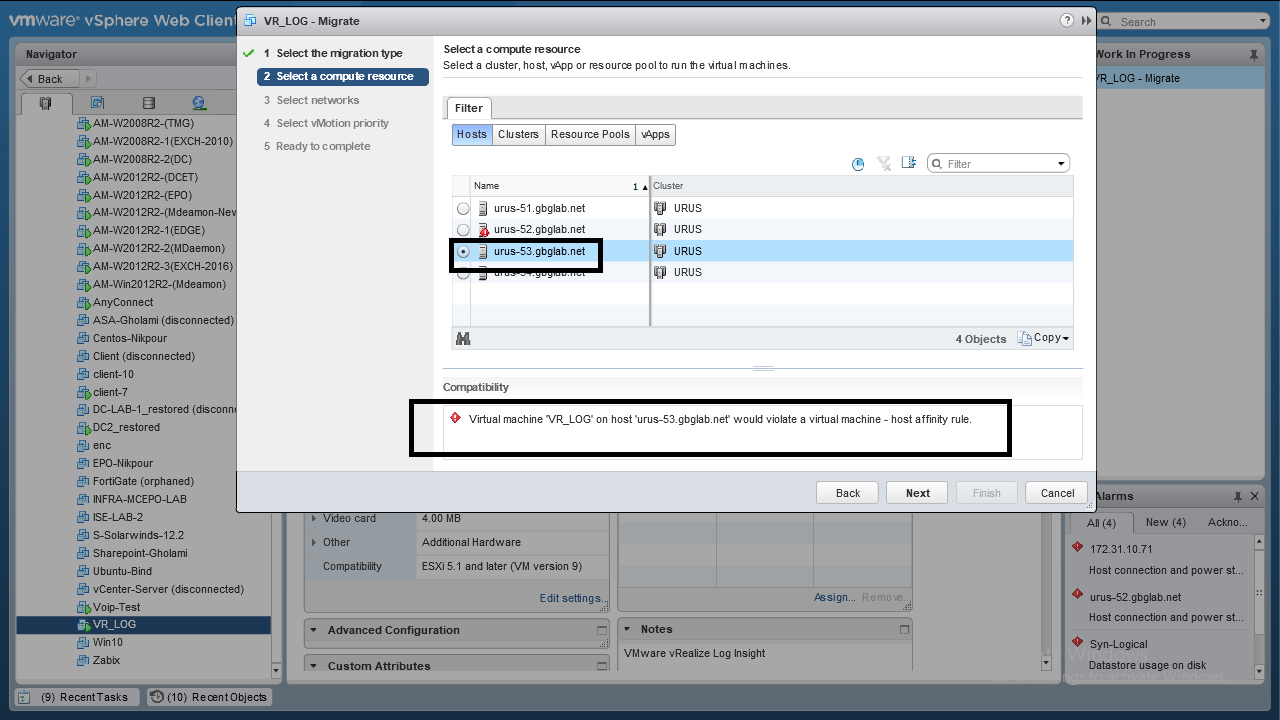Pin the Work In Progress panel

click(x=1254, y=54)
